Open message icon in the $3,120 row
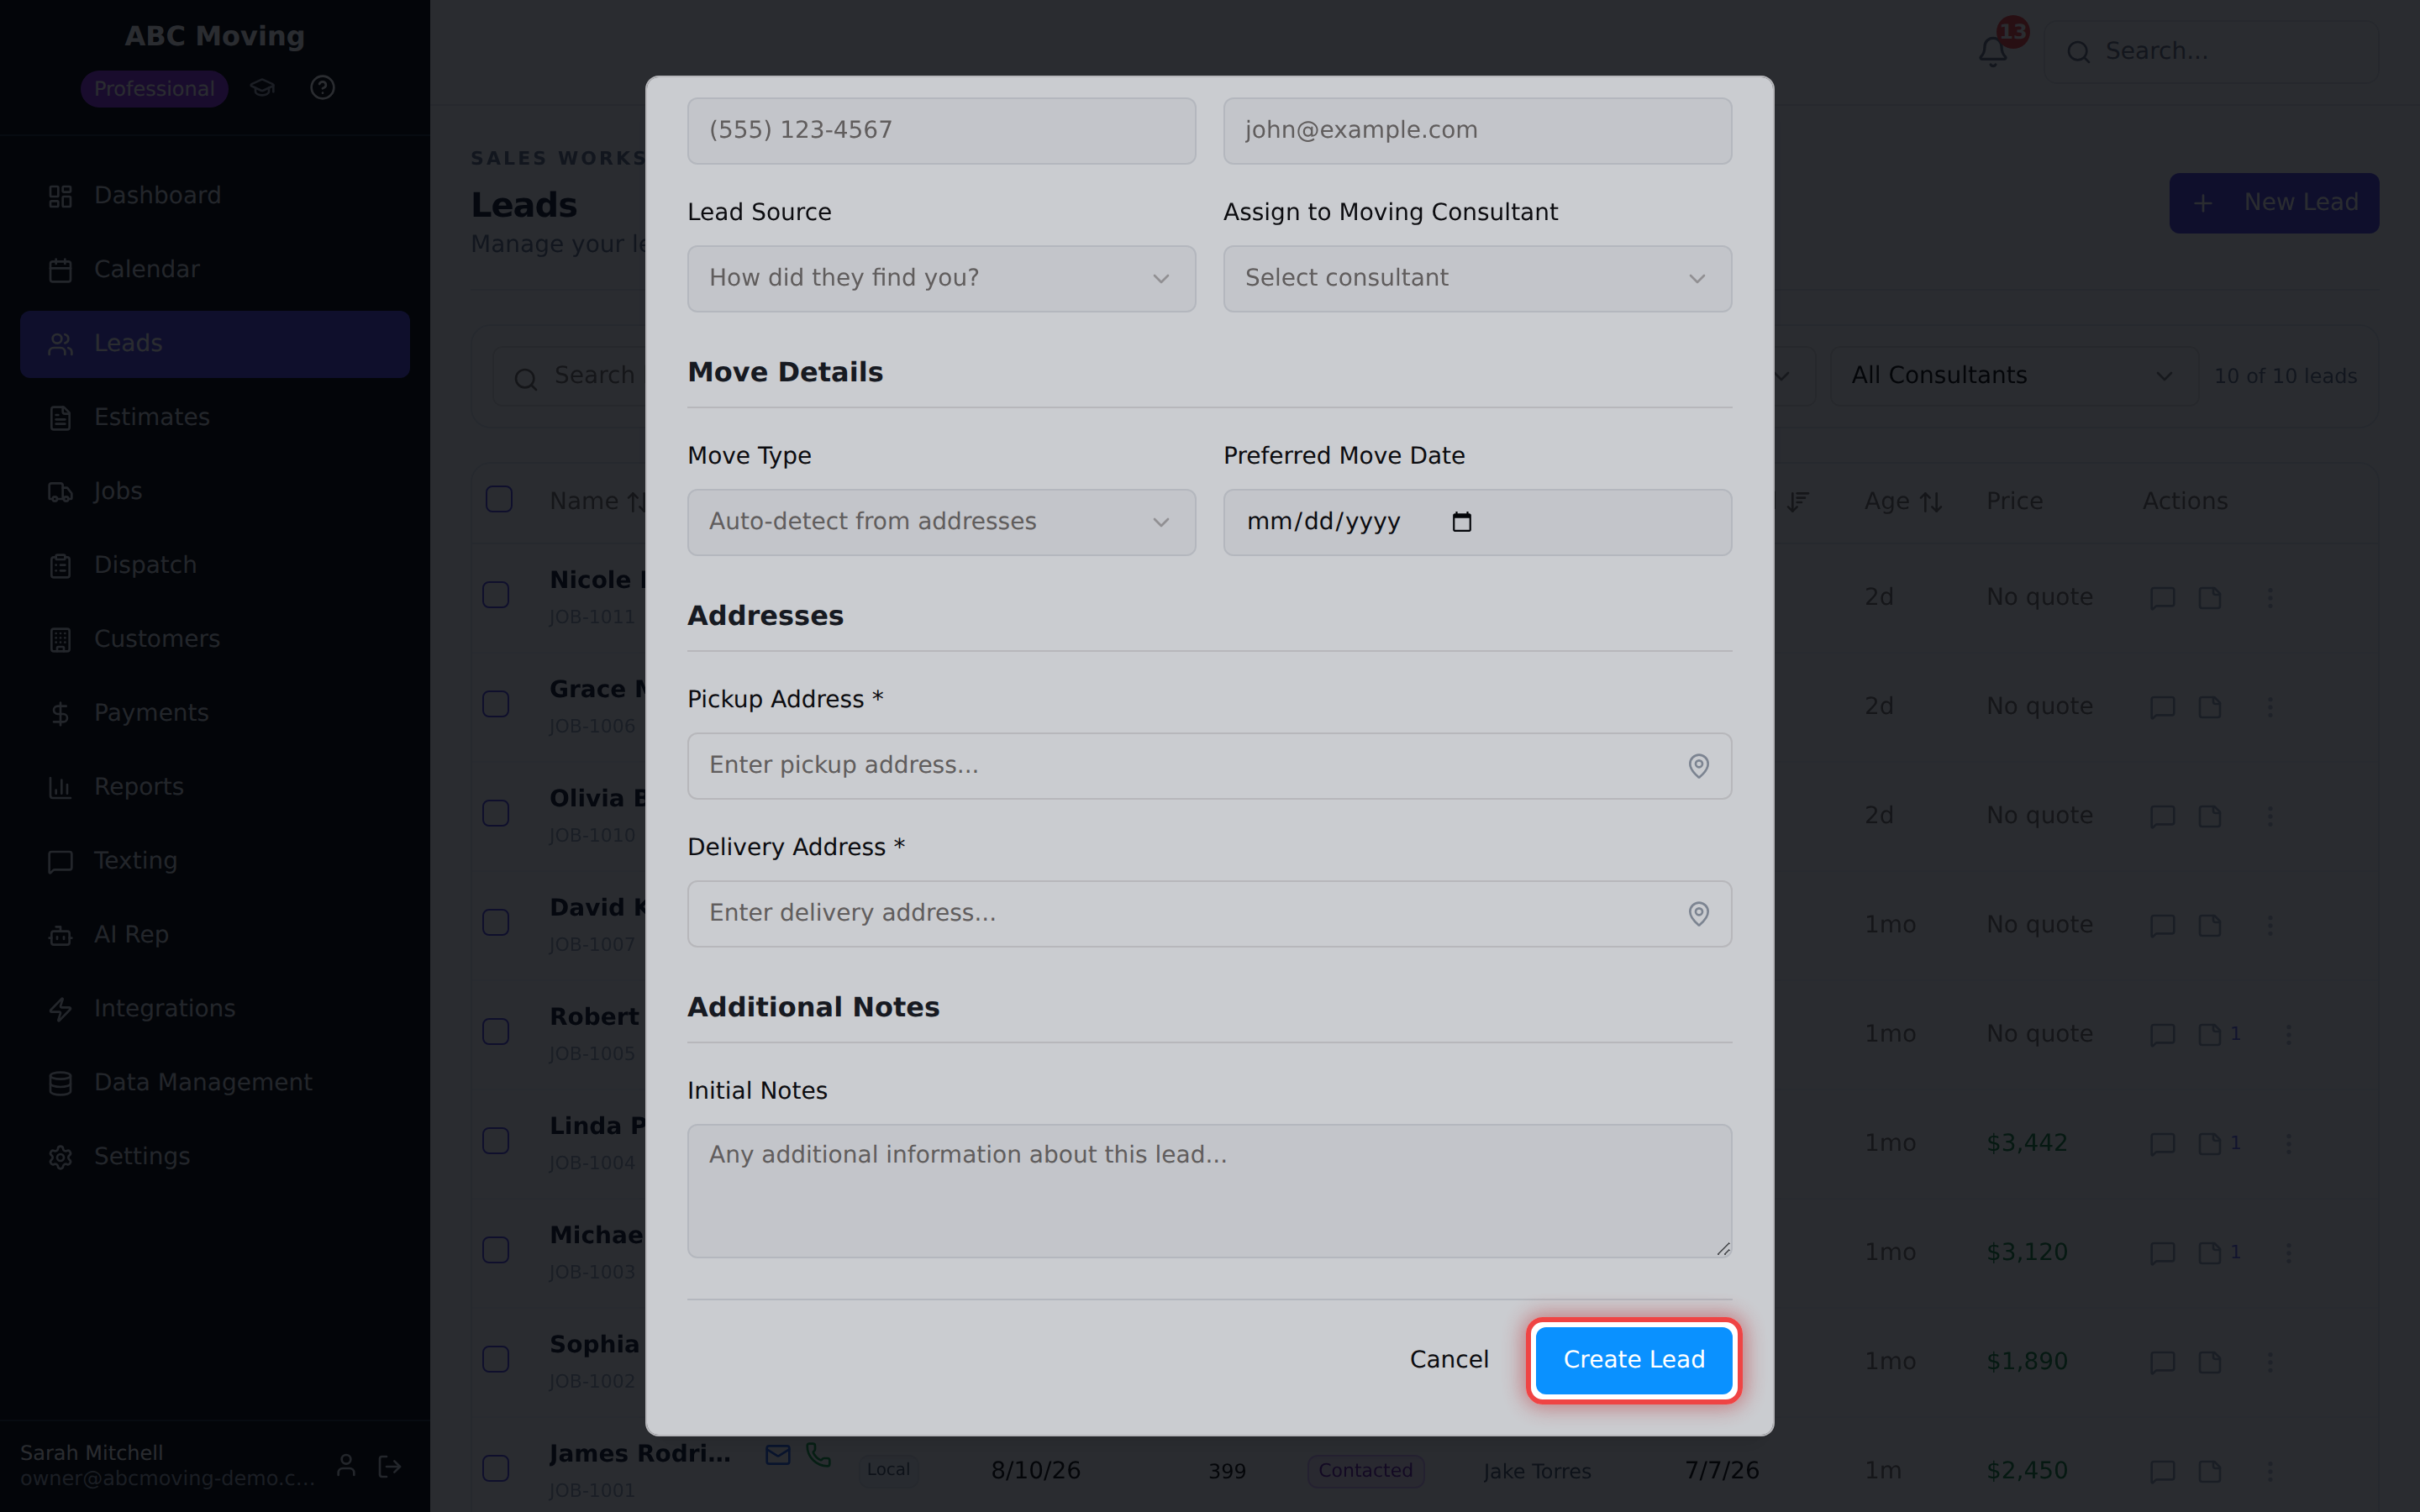 click(x=2162, y=1253)
